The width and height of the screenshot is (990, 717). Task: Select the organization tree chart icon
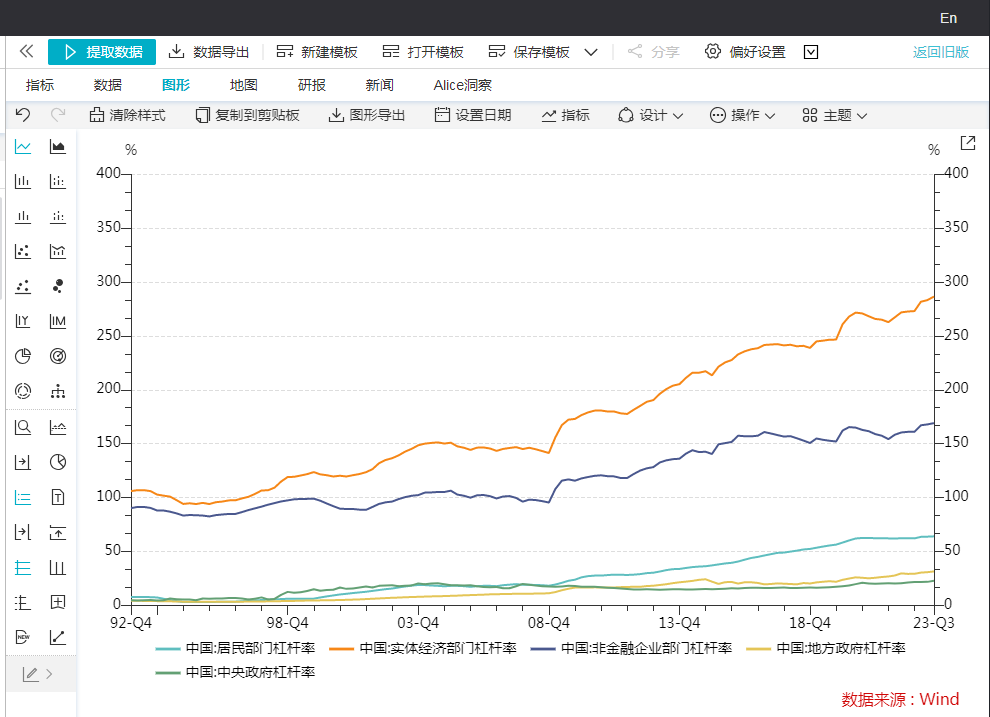[x=58, y=390]
